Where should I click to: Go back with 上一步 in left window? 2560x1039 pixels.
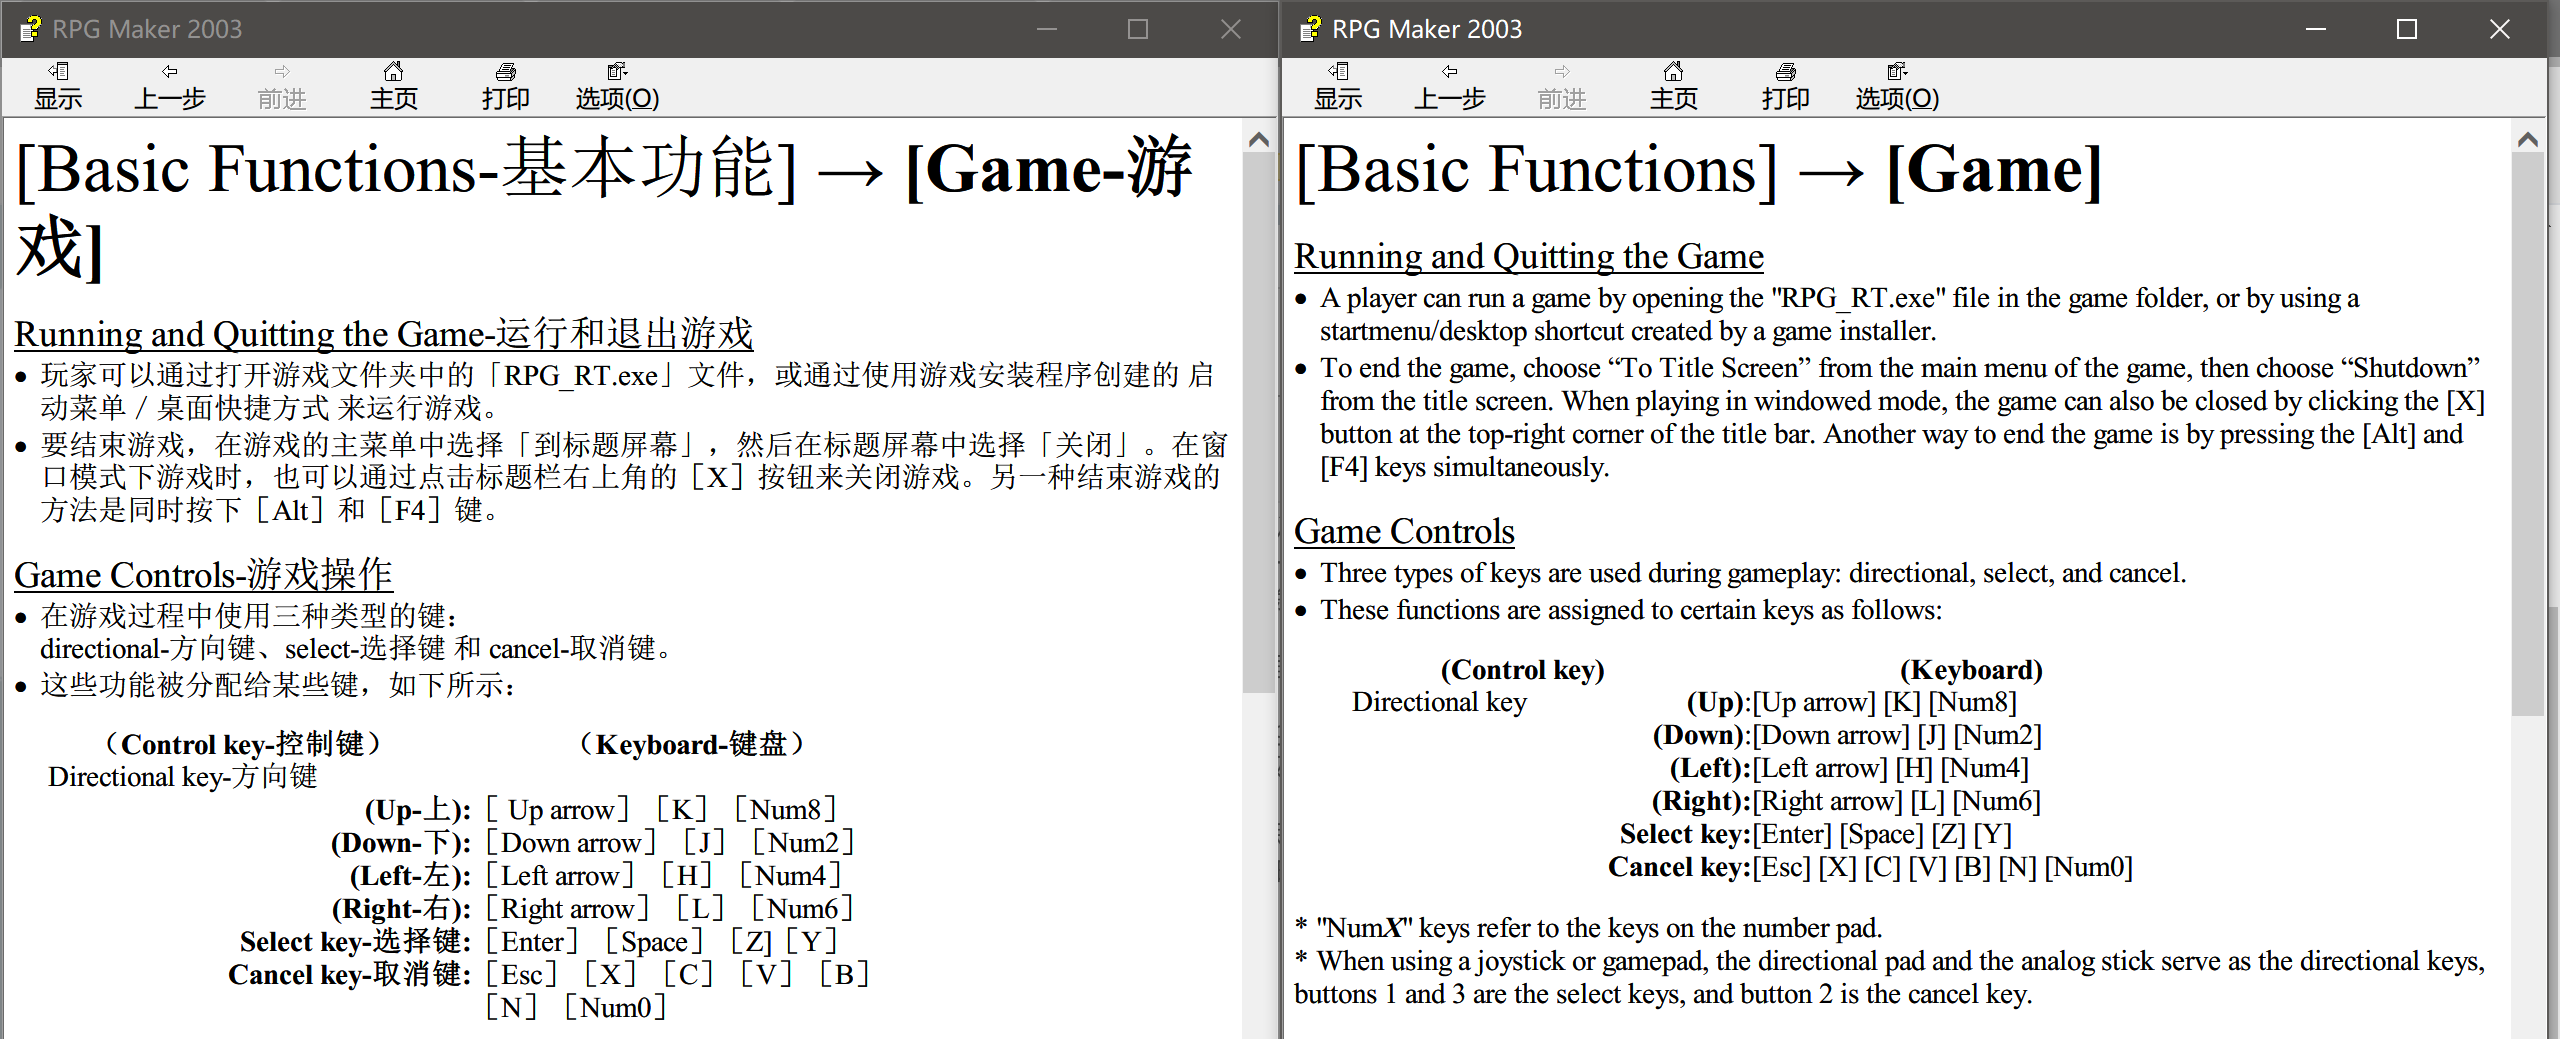(170, 86)
